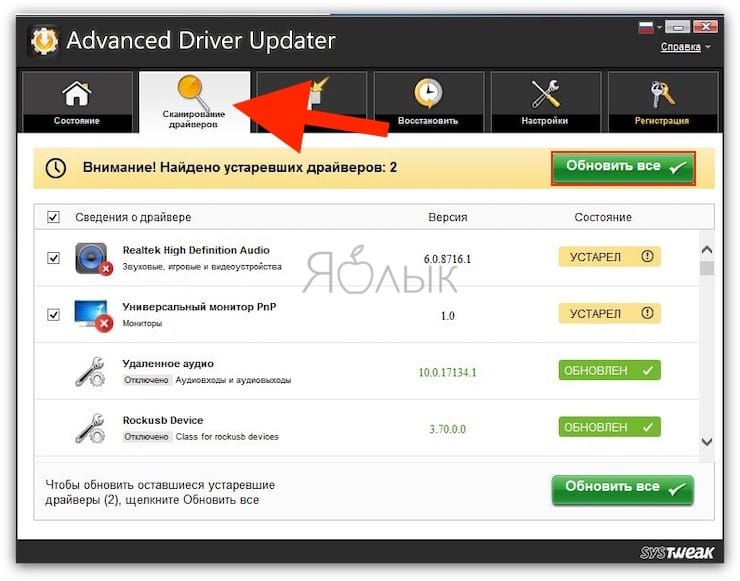Screen dimensions: 740x581
Task: Select Rockusb Device driver name
Action: 163,420
